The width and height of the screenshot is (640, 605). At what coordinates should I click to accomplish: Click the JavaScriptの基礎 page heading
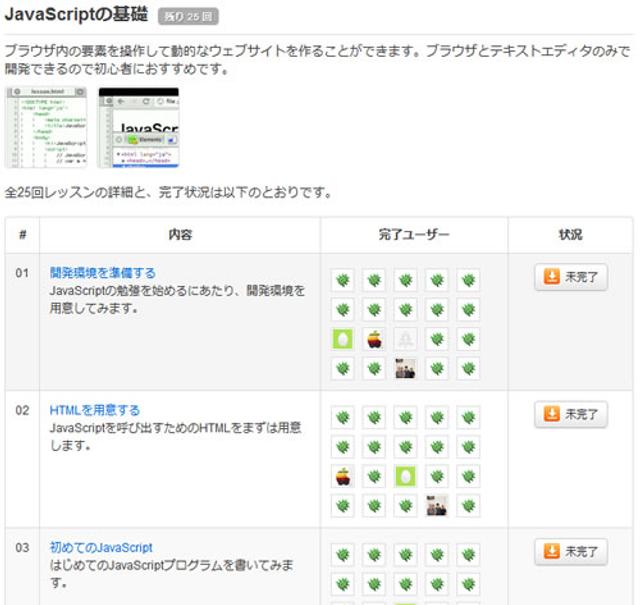click(76, 15)
